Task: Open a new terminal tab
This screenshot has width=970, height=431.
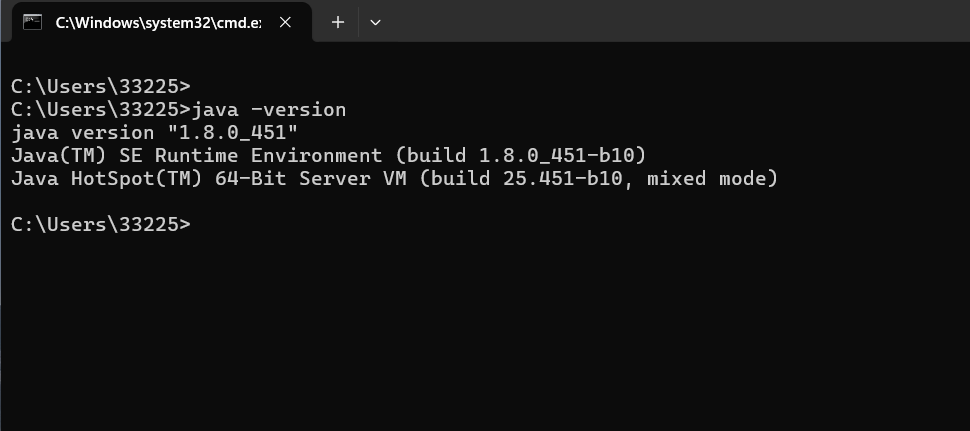Action: (338, 22)
